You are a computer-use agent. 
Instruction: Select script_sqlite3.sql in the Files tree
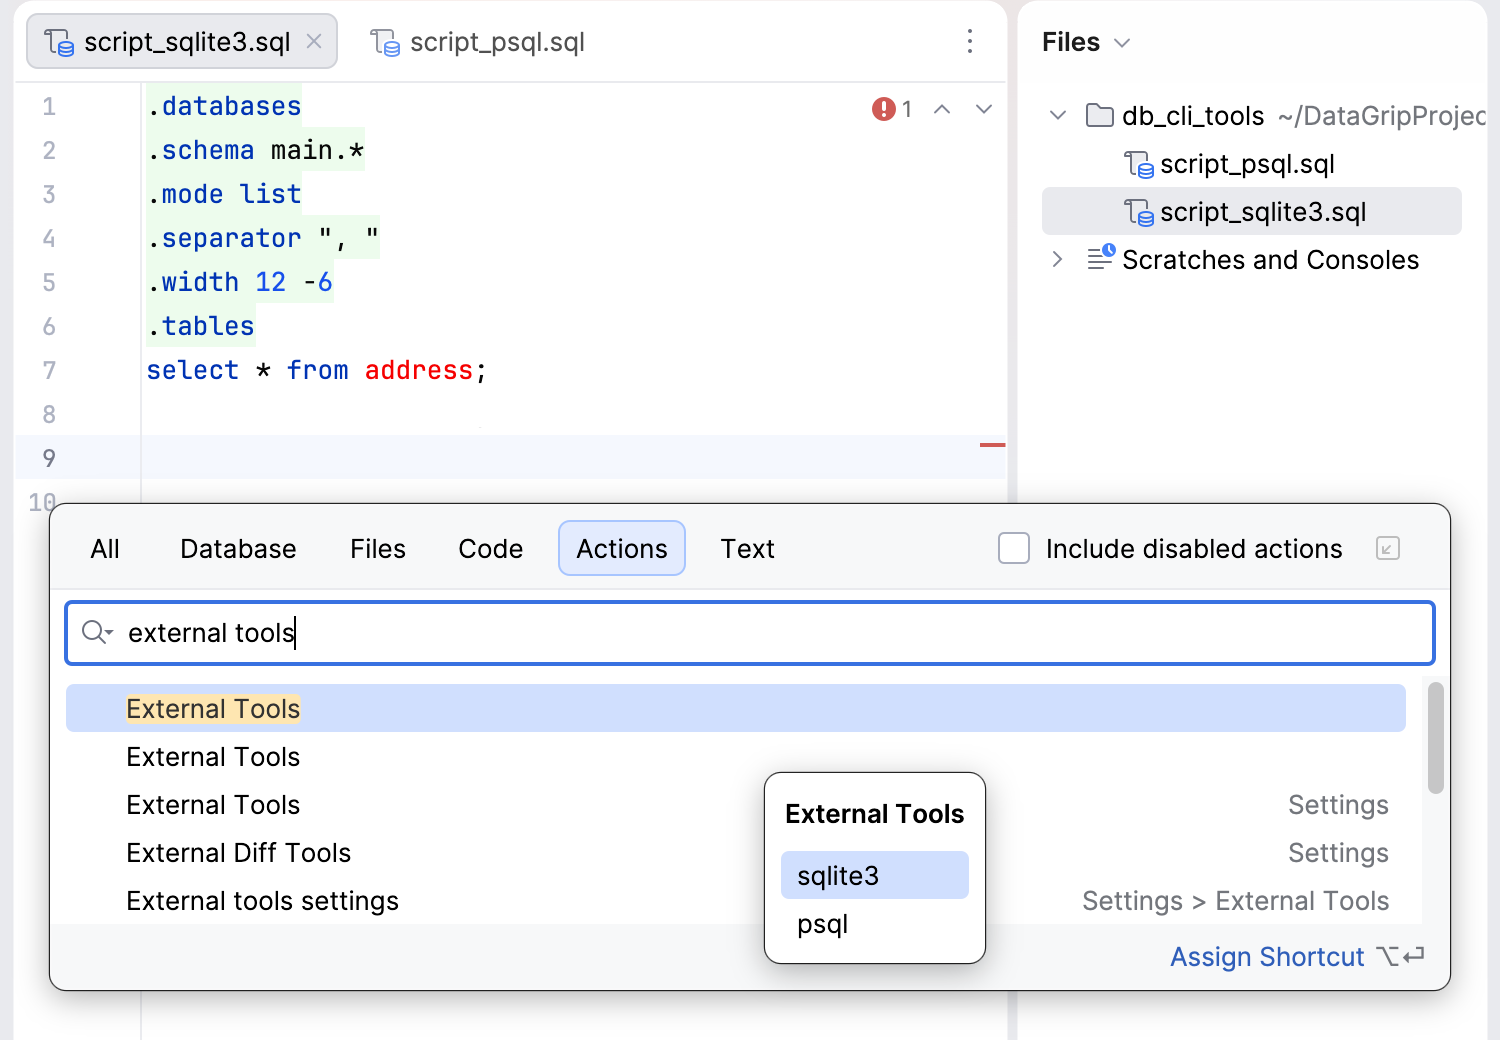point(1252,211)
